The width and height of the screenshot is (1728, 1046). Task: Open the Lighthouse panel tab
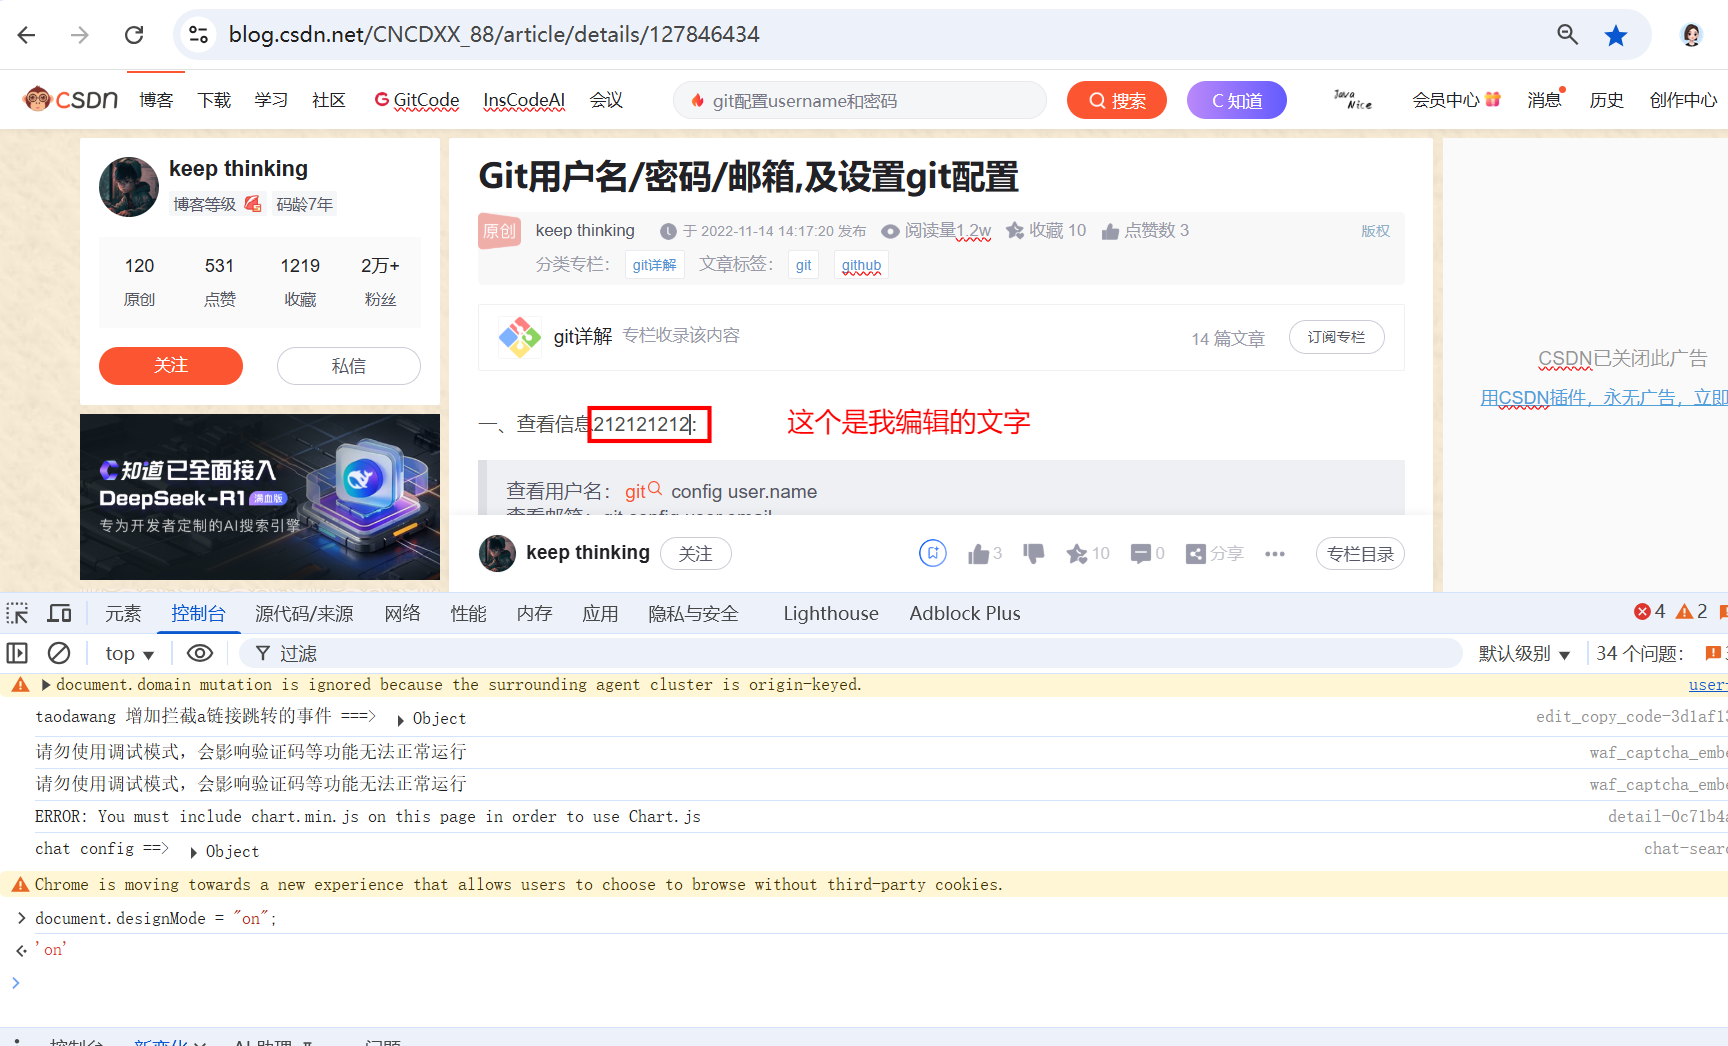pos(830,613)
